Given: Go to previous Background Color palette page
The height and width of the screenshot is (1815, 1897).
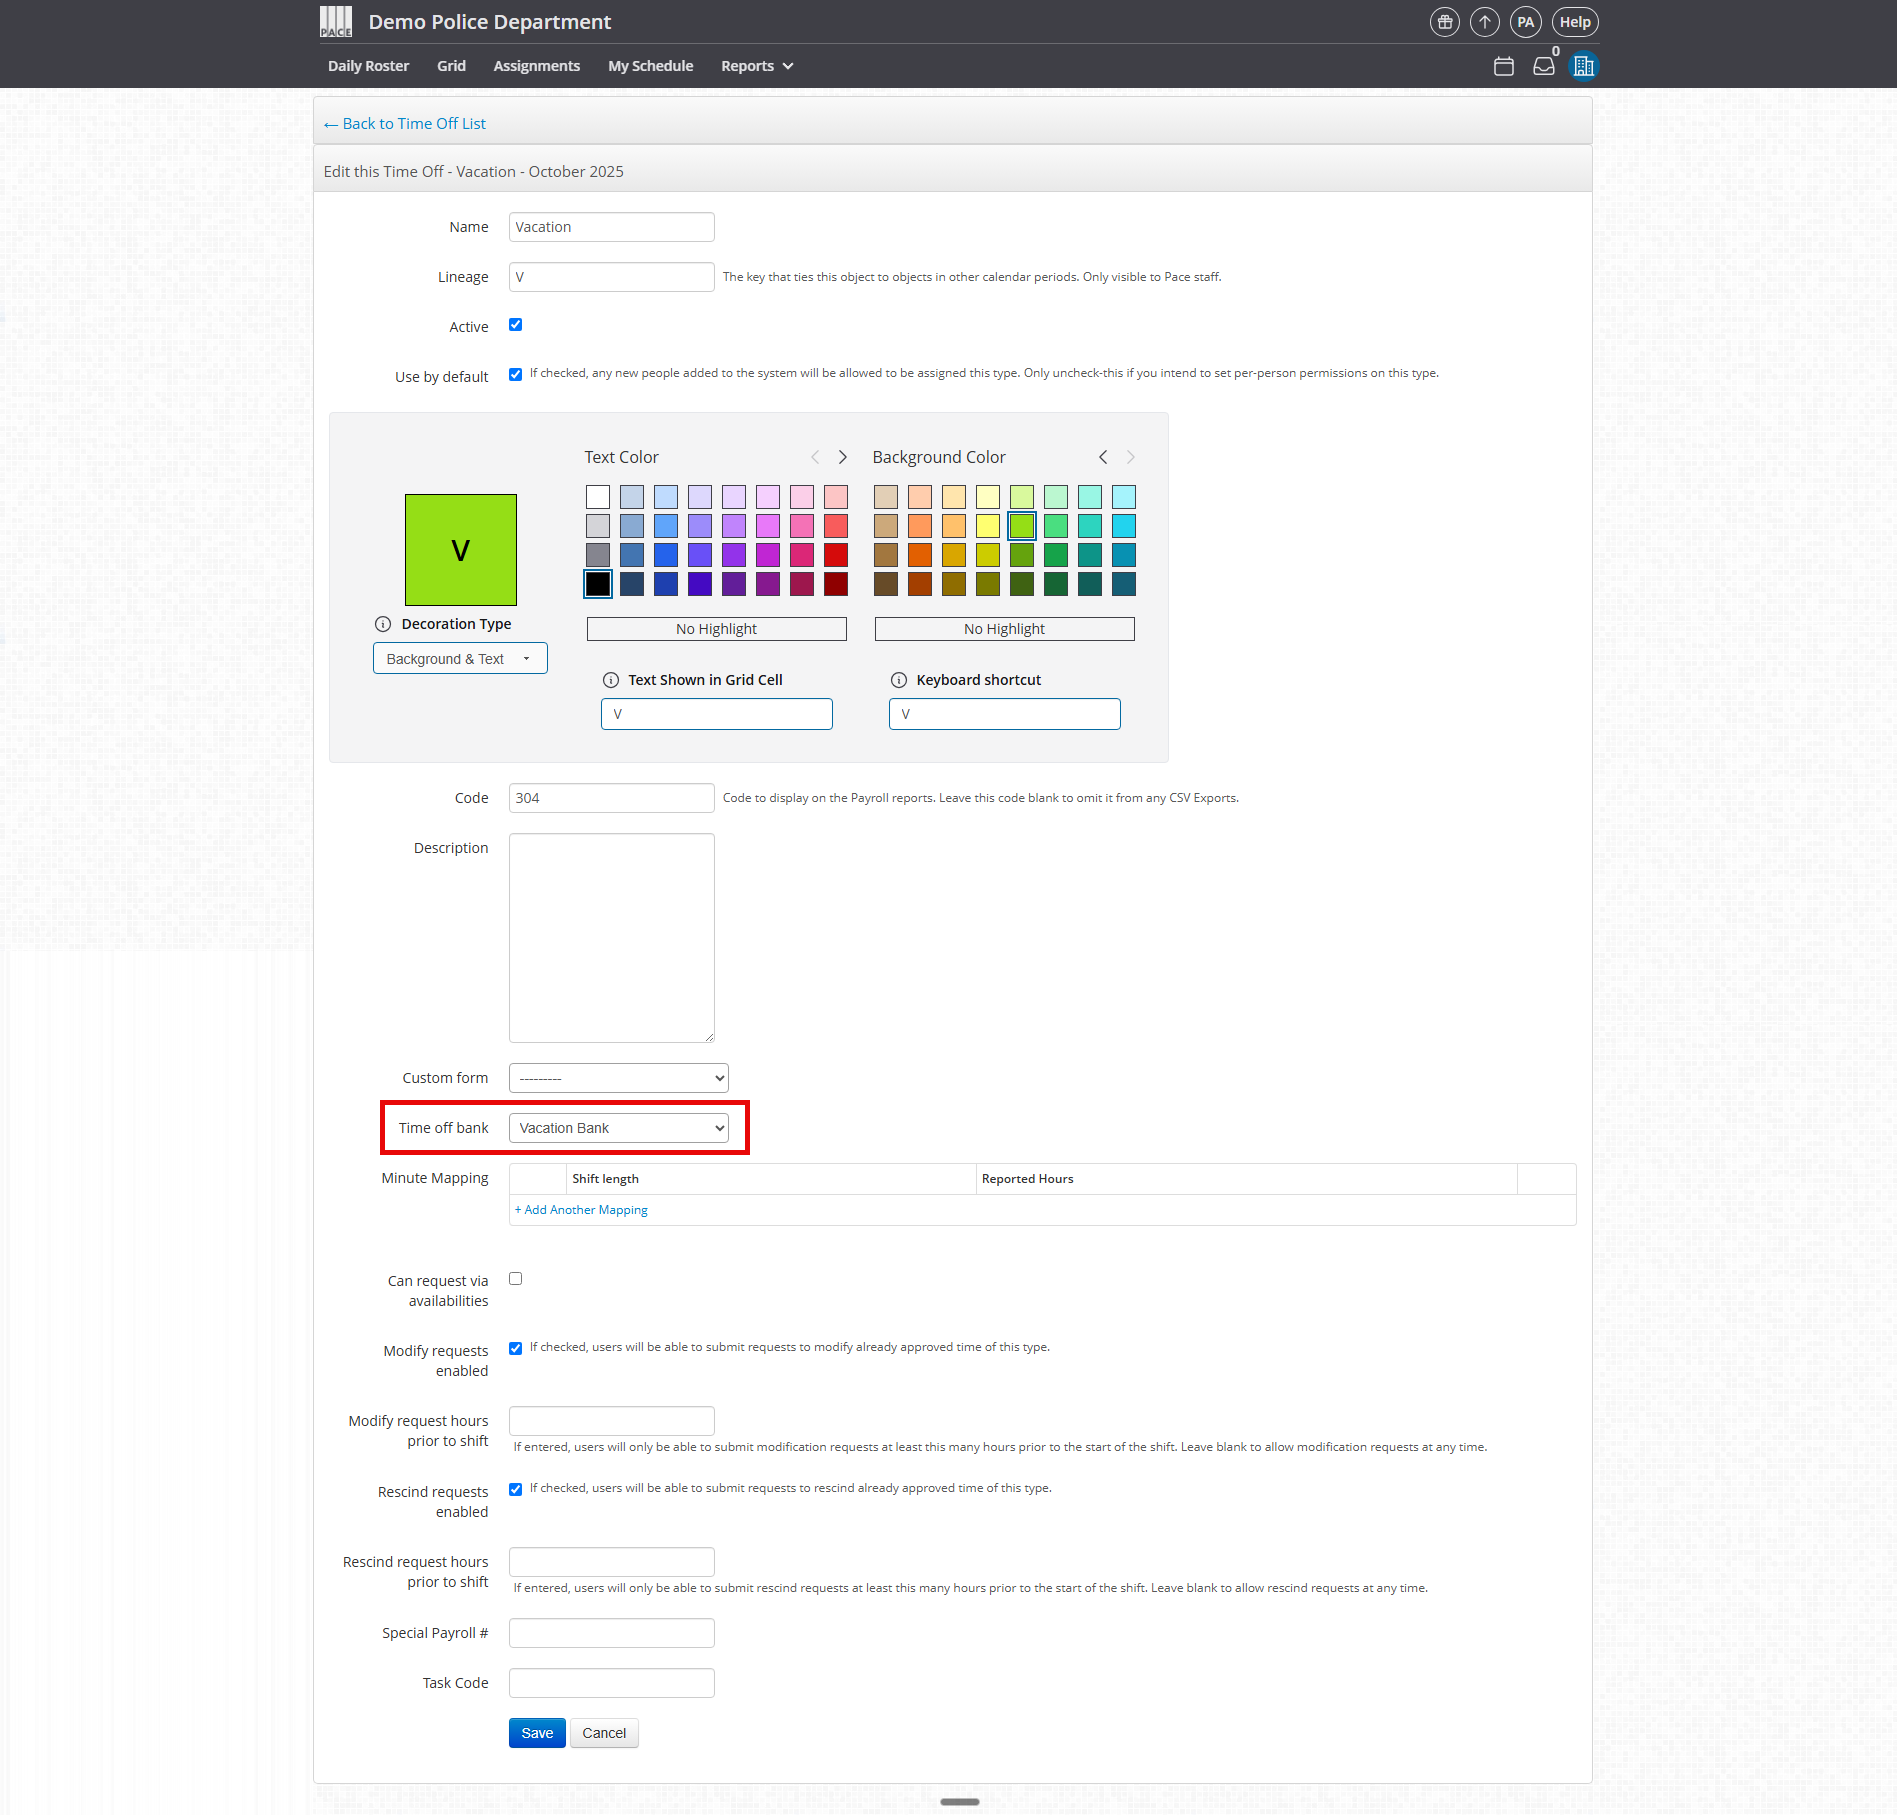Looking at the screenshot, I should pyautogui.click(x=1103, y=457).
